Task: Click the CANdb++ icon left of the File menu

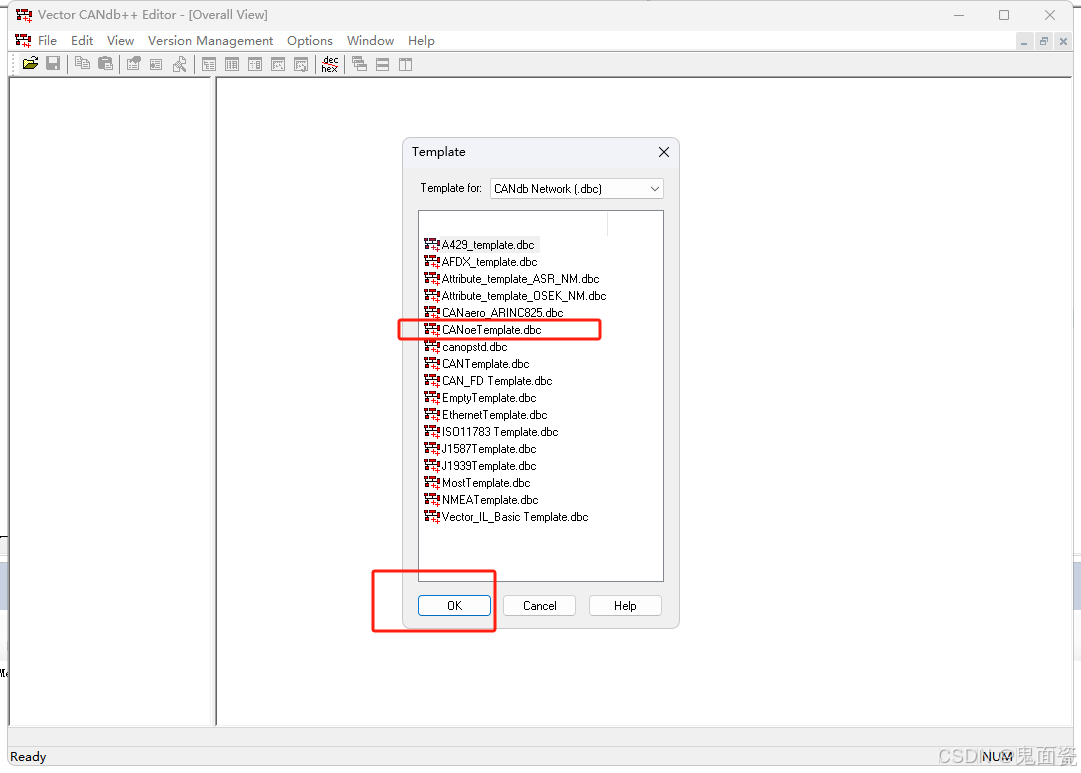Action: (23, 41)
